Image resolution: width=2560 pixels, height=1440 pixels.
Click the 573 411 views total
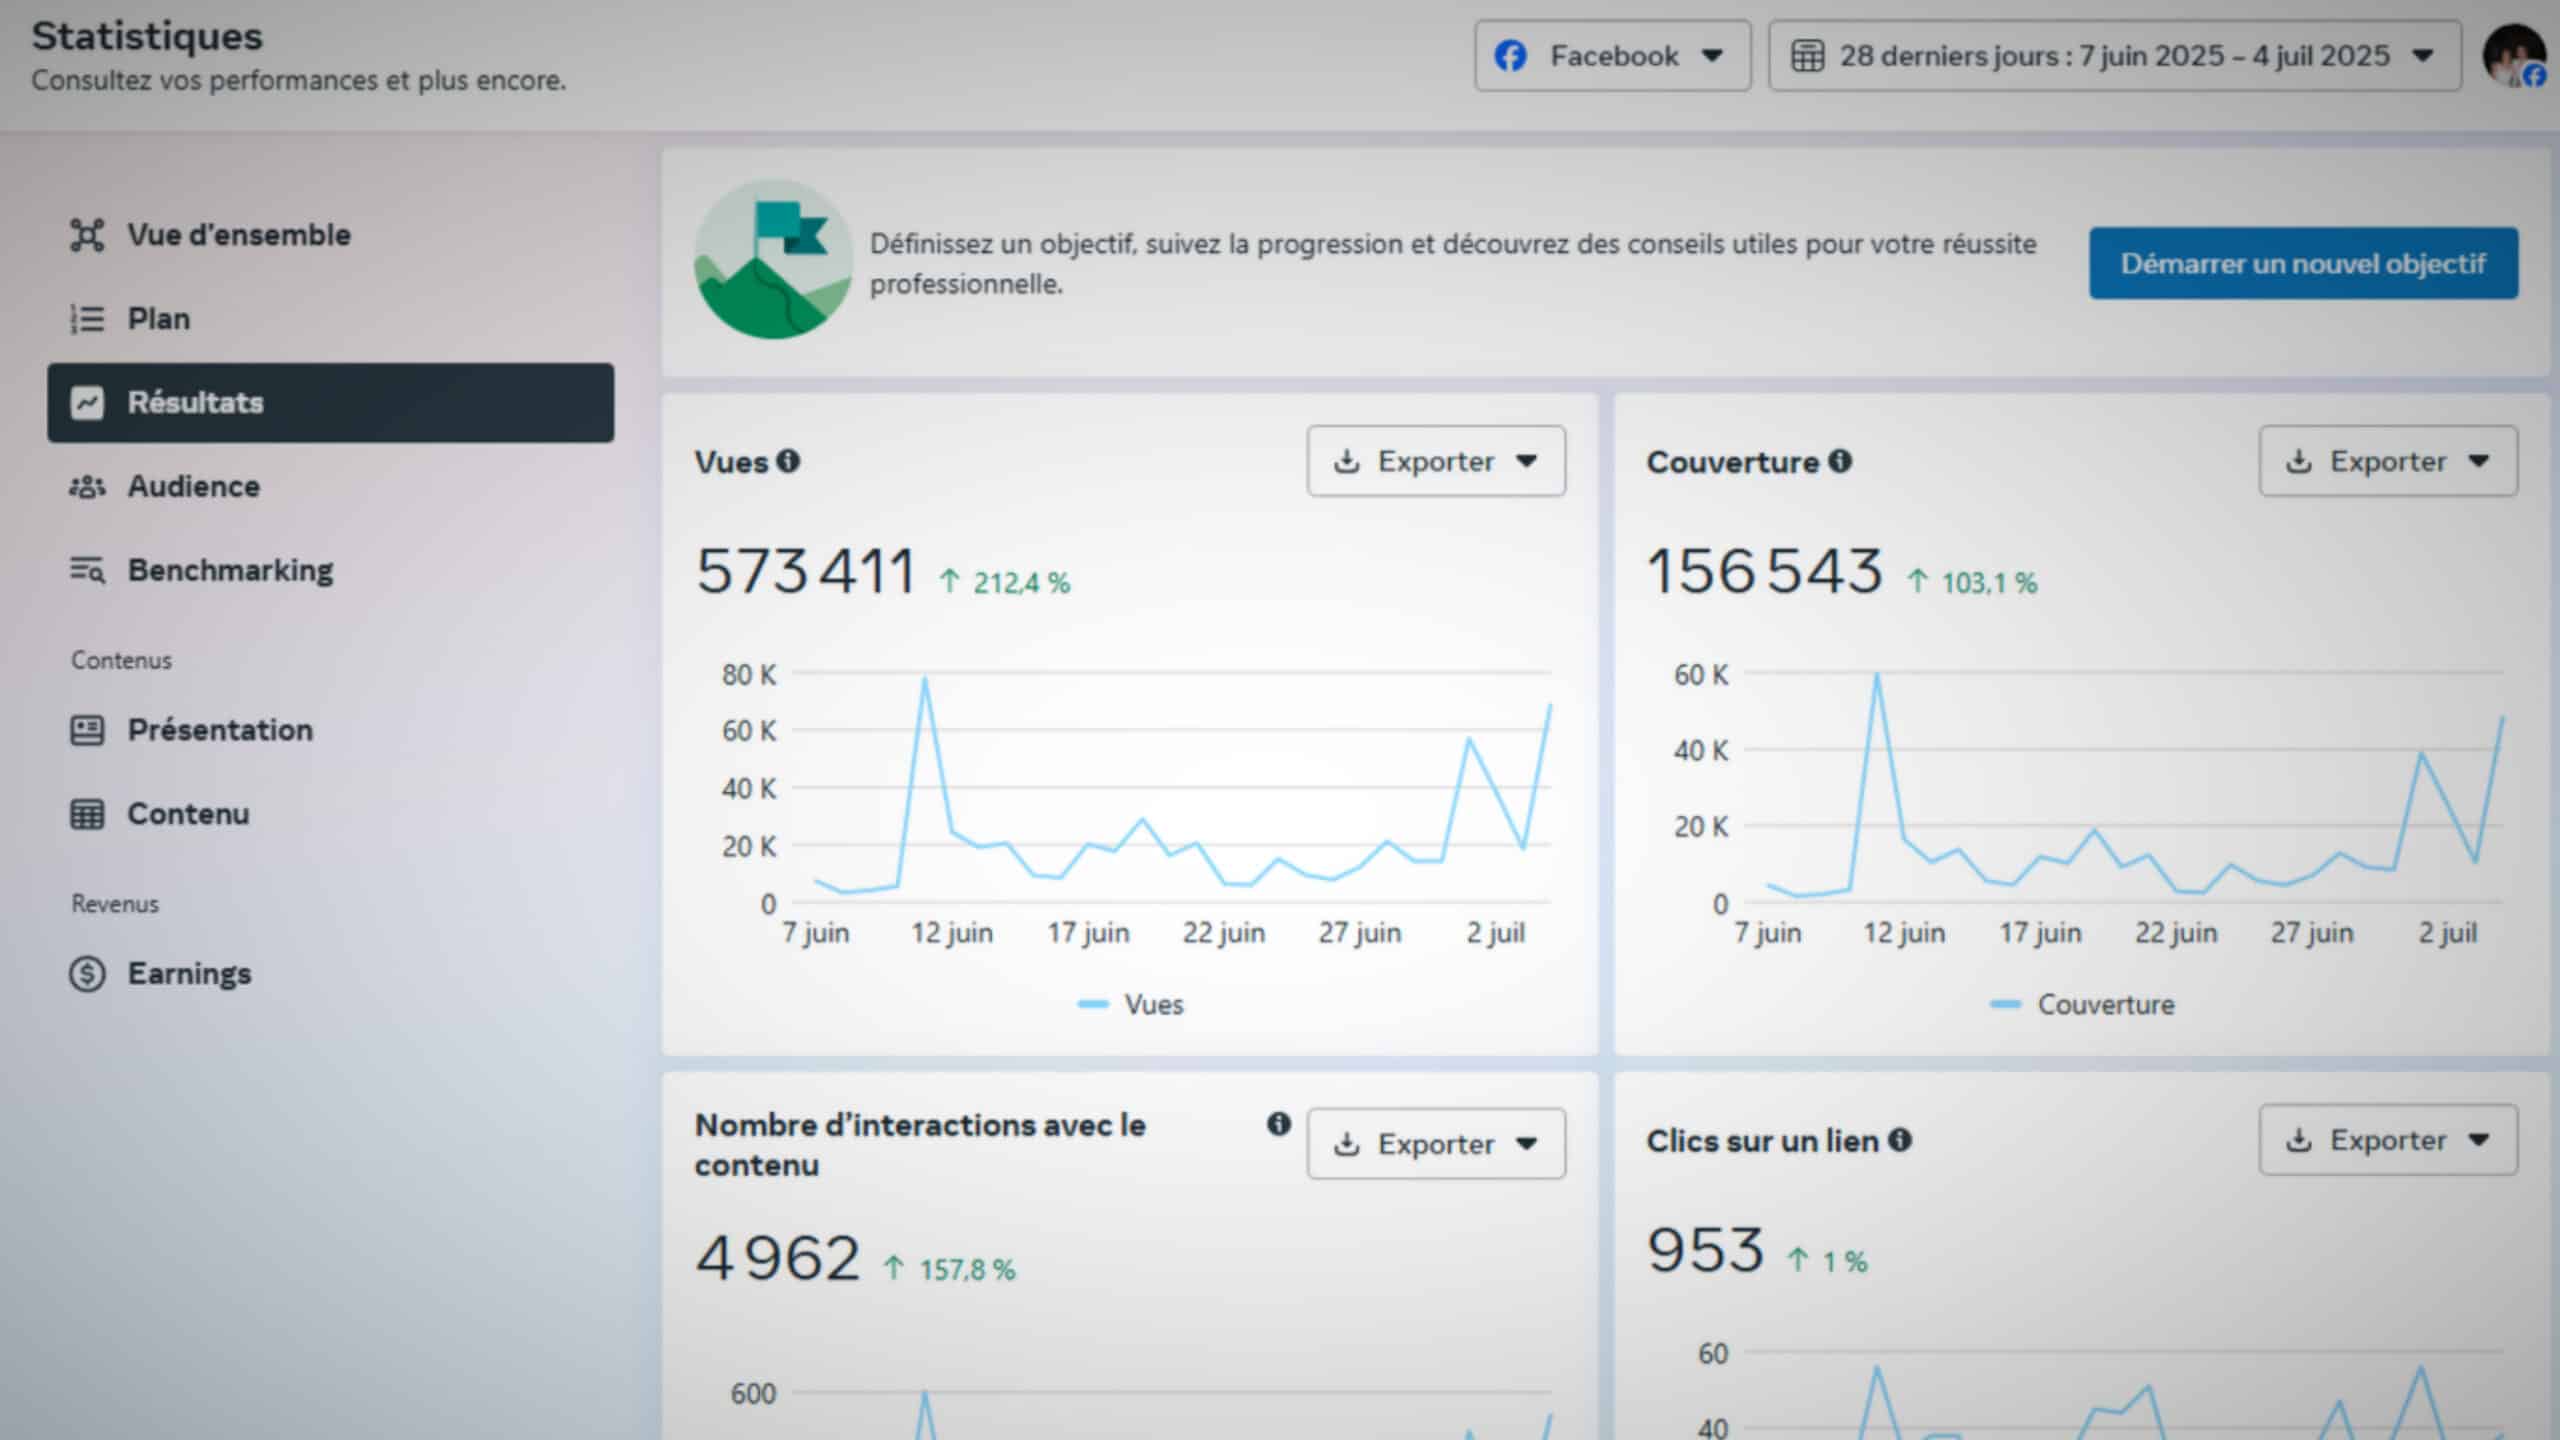pos(805,571)
